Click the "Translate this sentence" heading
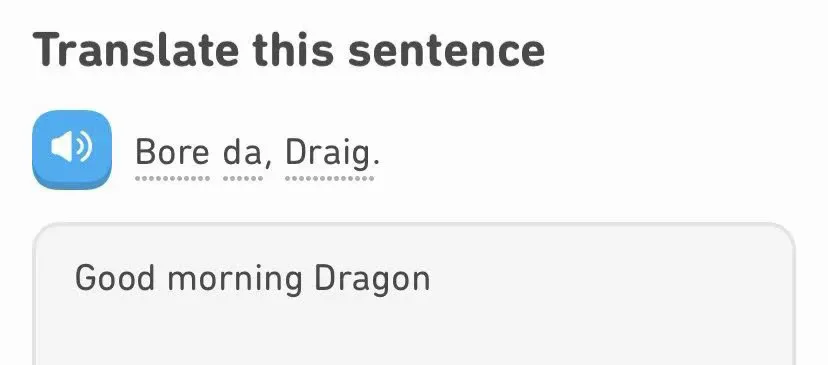Screen dimensions: 828x365 coord(289,50)
